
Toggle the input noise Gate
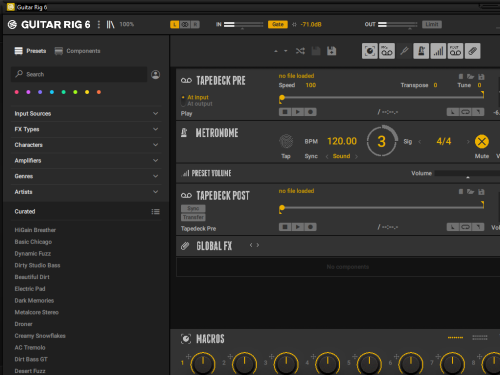pyautogui.click(x=278, y=24)
